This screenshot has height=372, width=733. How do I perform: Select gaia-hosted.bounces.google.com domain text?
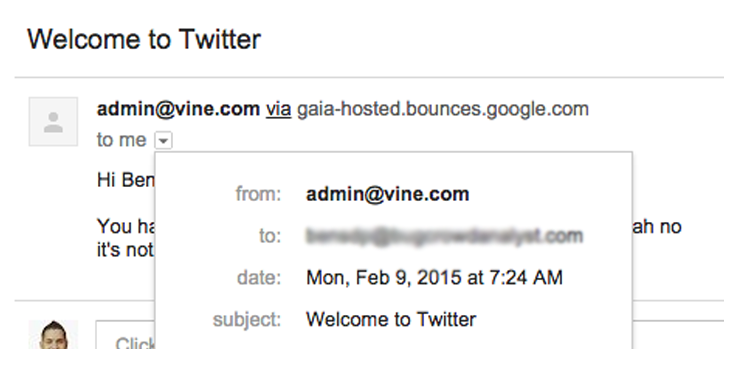point(443,109)
